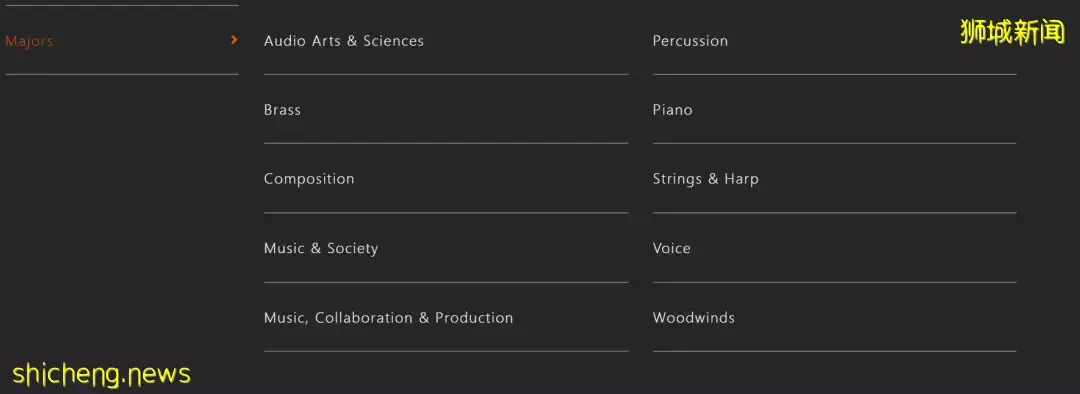Click the orange chevron beside Majors

pyautogui.click(x=234, y=40)
